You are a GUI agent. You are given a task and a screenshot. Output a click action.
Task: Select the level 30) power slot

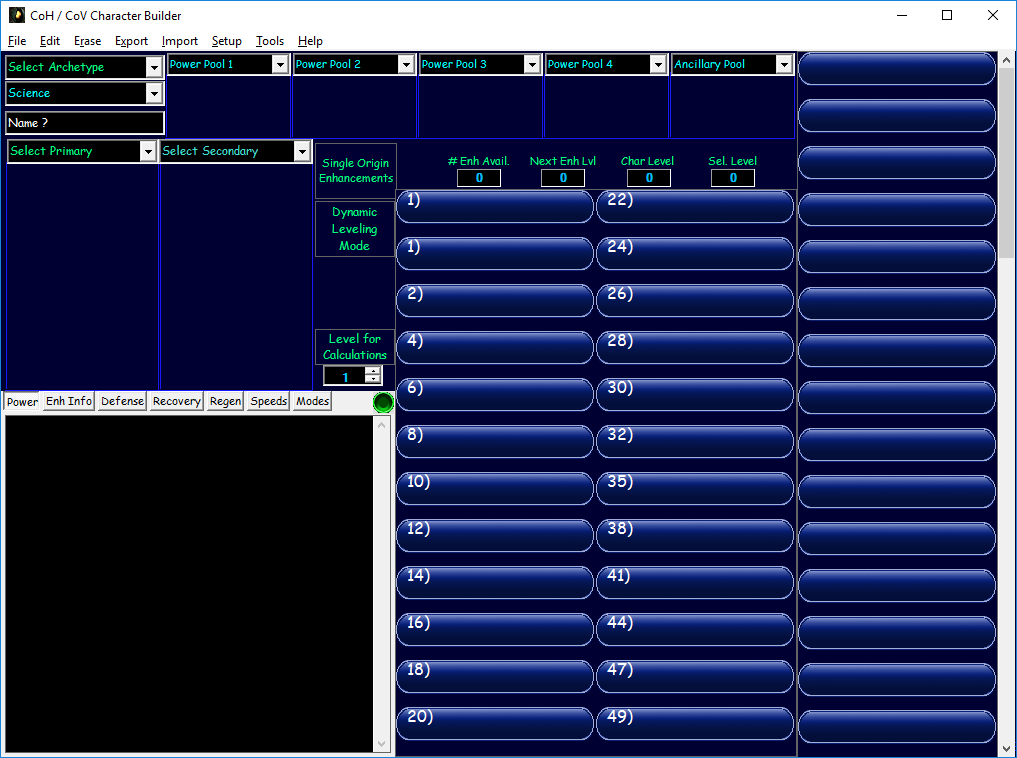pos(695,395)
